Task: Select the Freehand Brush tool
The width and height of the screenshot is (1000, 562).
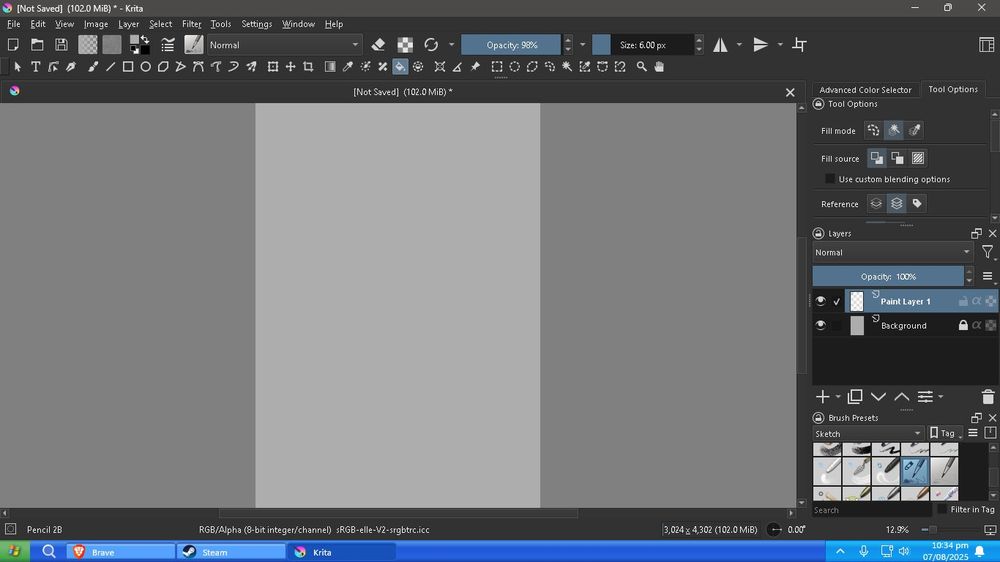Action: tap(92, 66)
